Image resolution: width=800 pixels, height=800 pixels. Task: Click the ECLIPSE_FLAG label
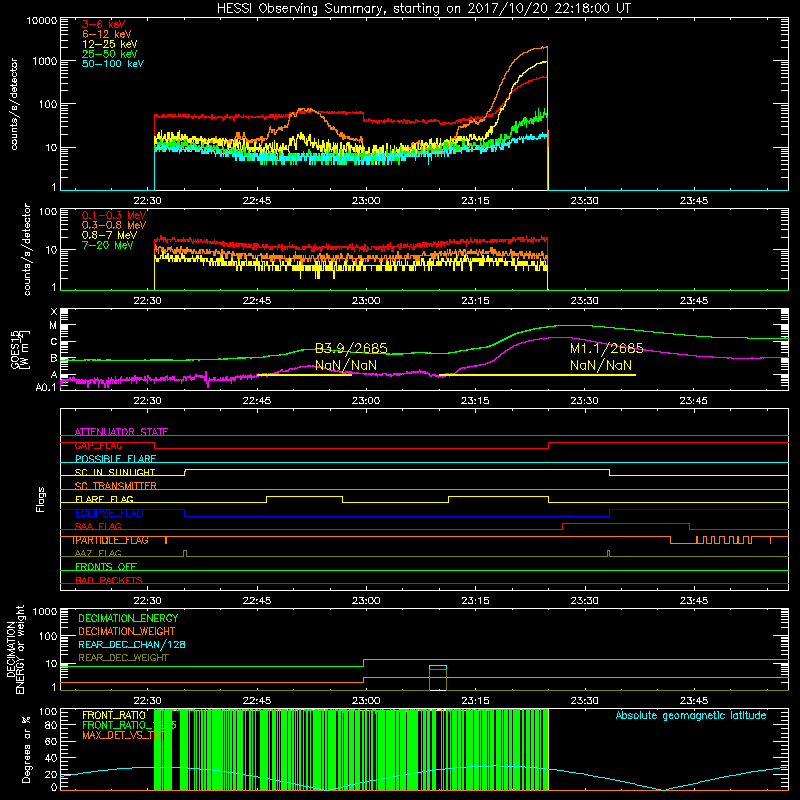[x=109, y=513]
